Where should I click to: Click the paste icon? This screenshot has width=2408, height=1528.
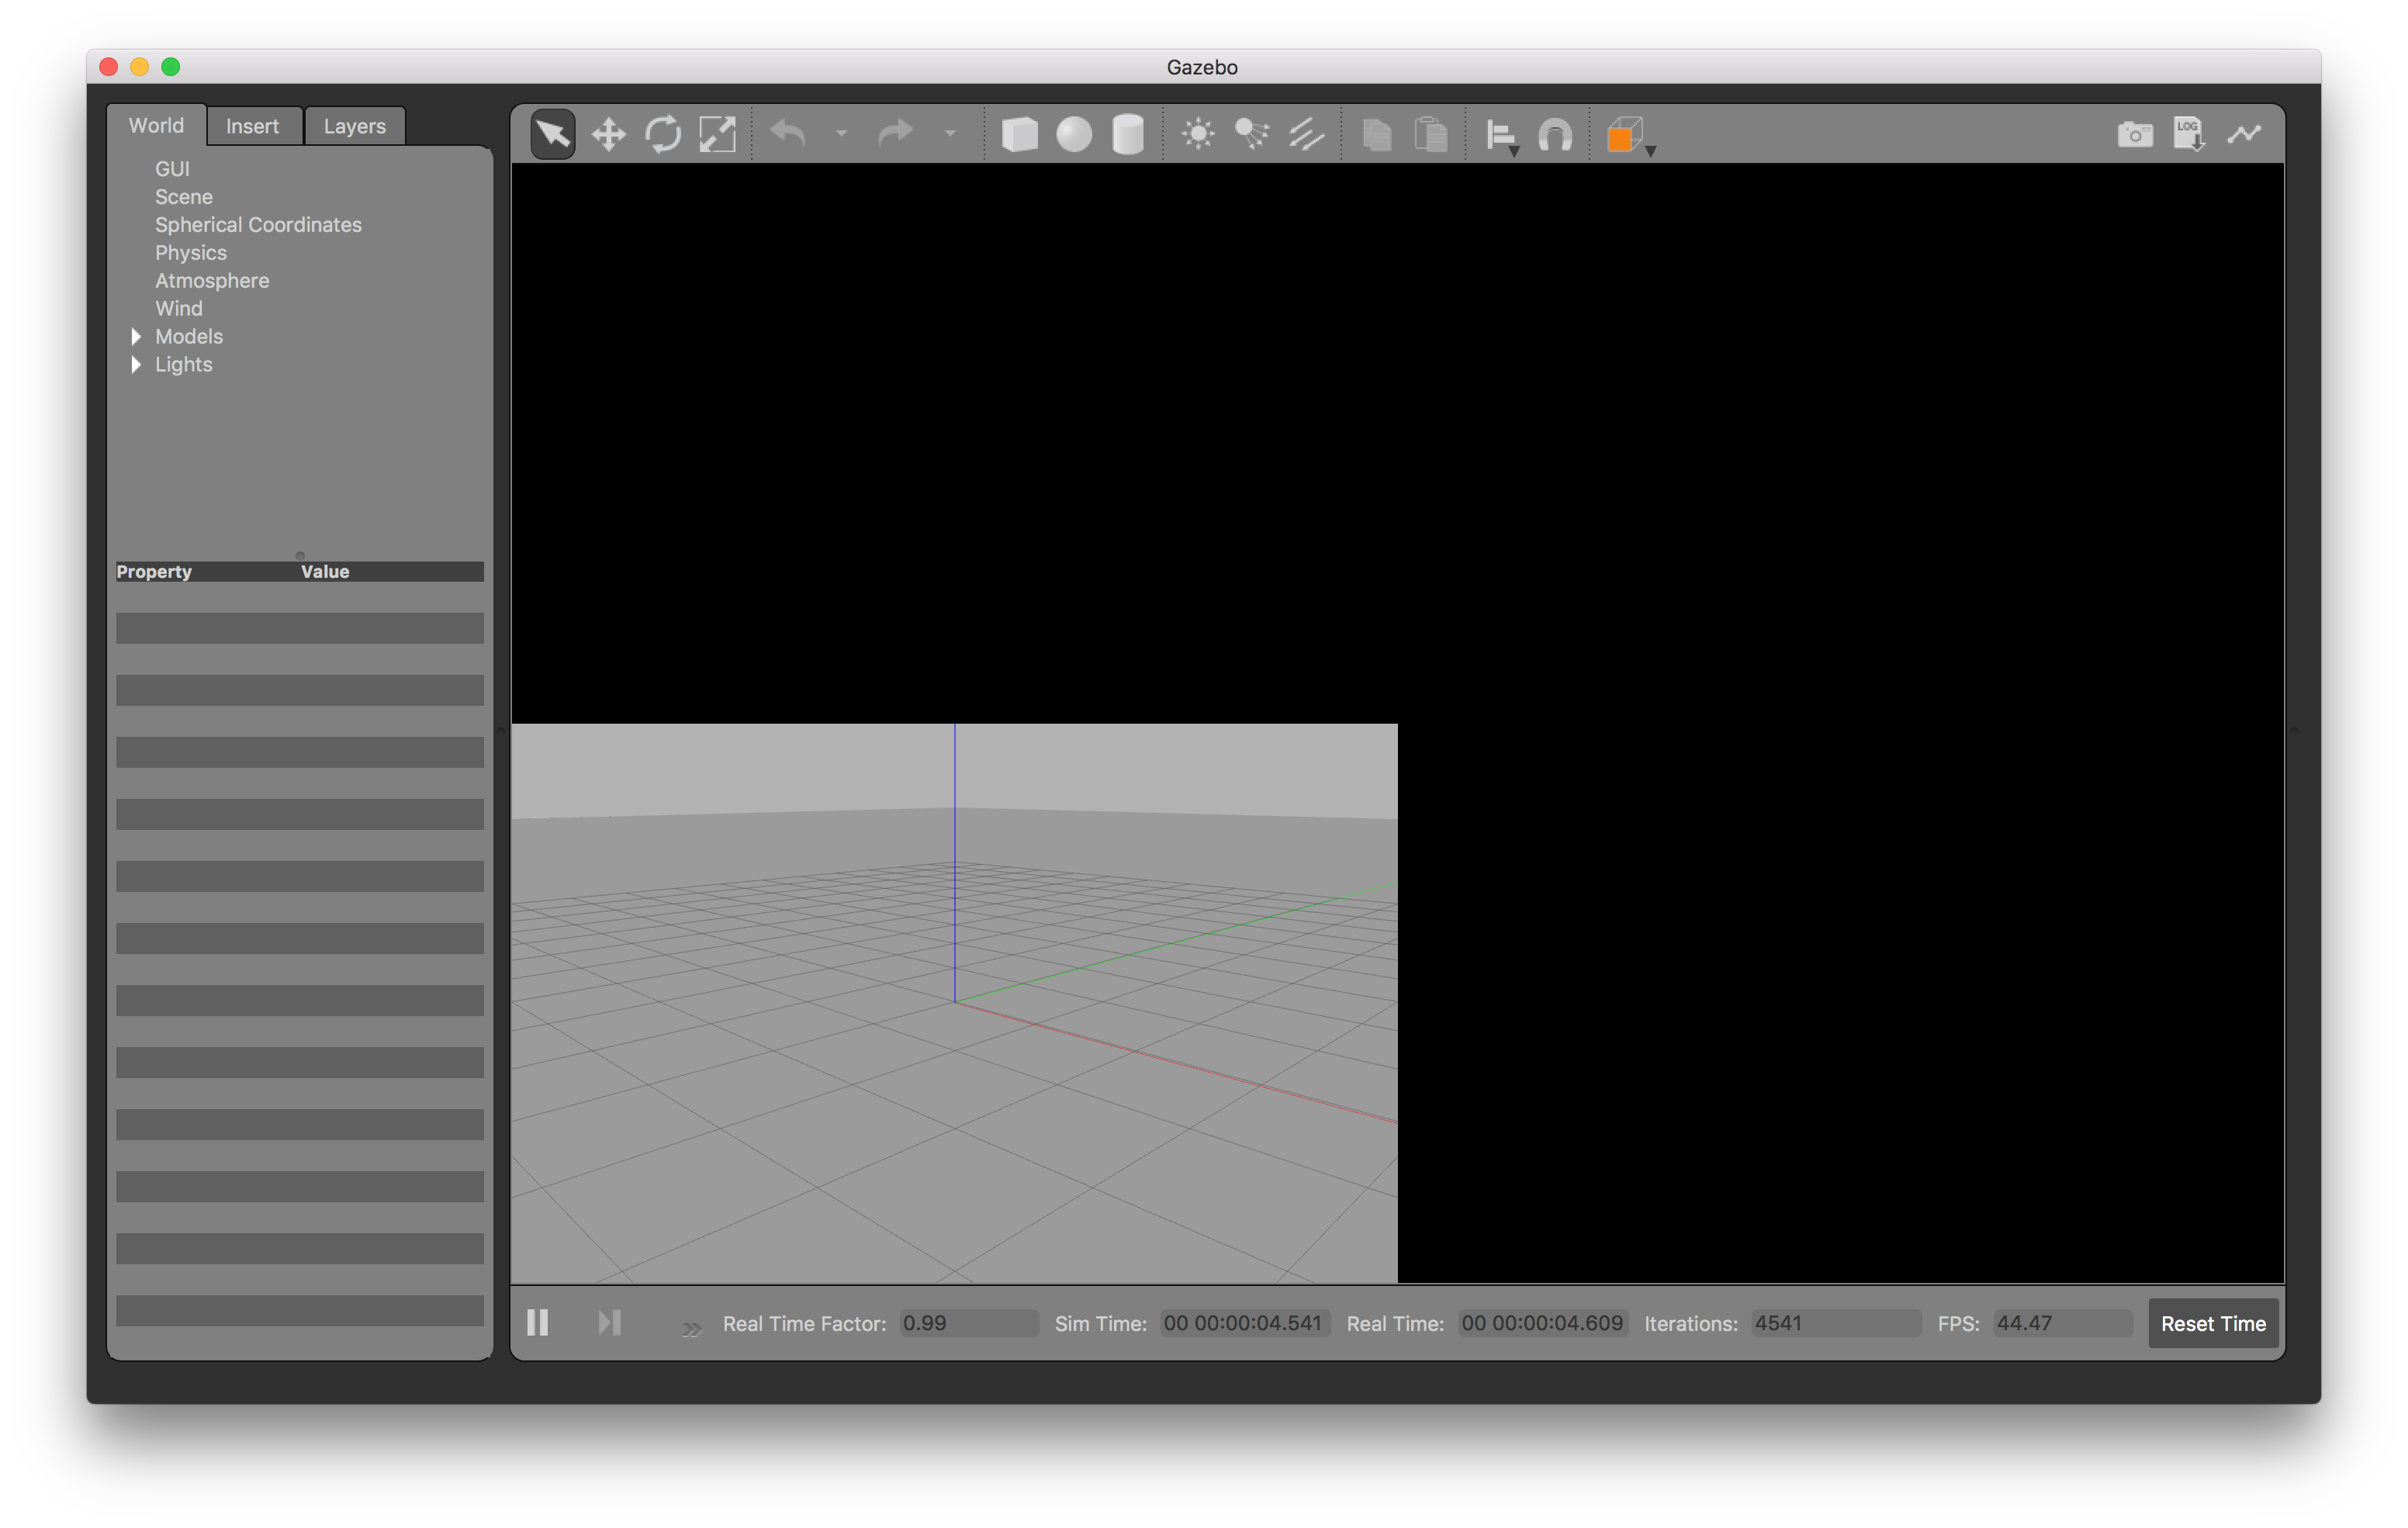click(1431, 134)
